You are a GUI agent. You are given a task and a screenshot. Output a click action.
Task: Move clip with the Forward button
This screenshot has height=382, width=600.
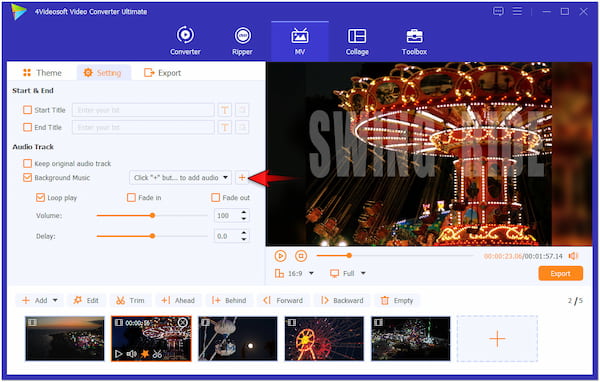[283, 300]
